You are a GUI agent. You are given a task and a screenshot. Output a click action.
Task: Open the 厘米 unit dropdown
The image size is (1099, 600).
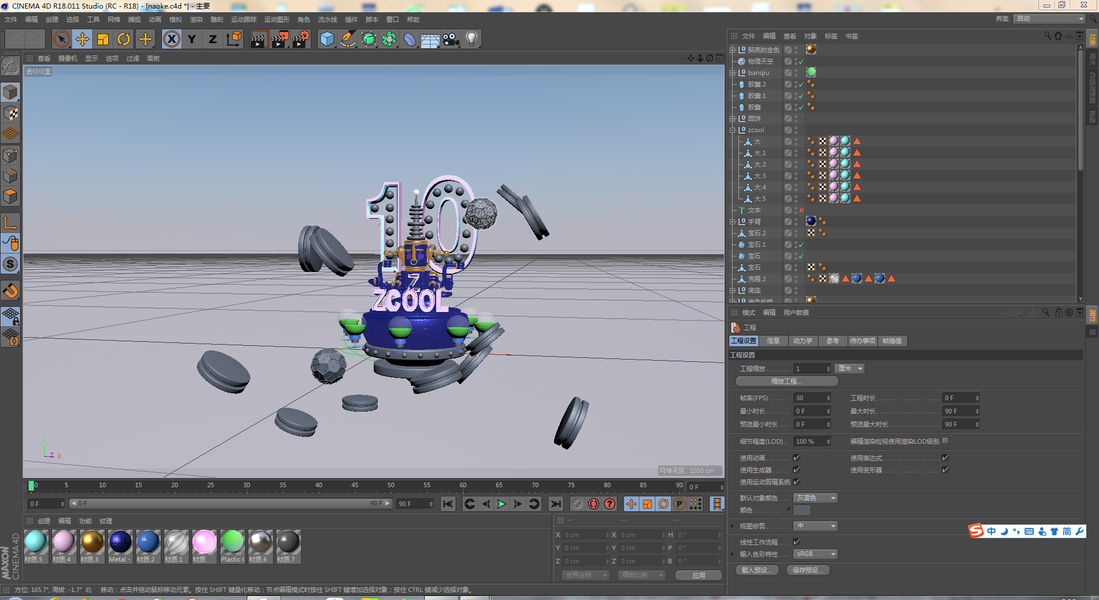pos(849,368)
